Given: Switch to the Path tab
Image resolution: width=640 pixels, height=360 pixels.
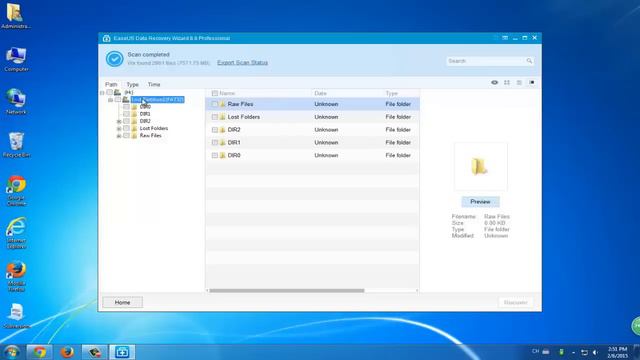Looking at the screenshot, I should (111, 84).
